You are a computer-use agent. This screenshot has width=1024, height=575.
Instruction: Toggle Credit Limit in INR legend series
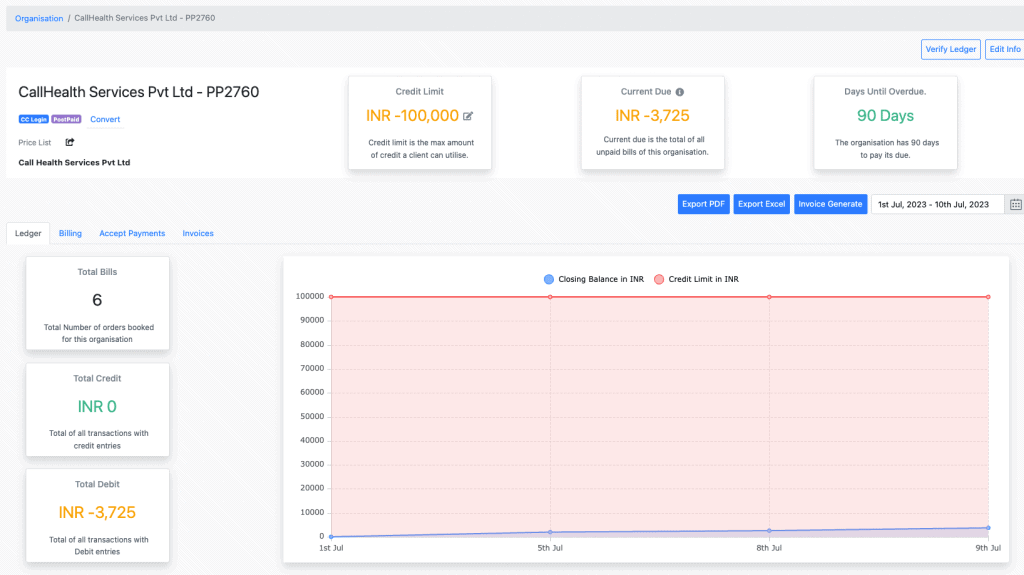point(696,279)
